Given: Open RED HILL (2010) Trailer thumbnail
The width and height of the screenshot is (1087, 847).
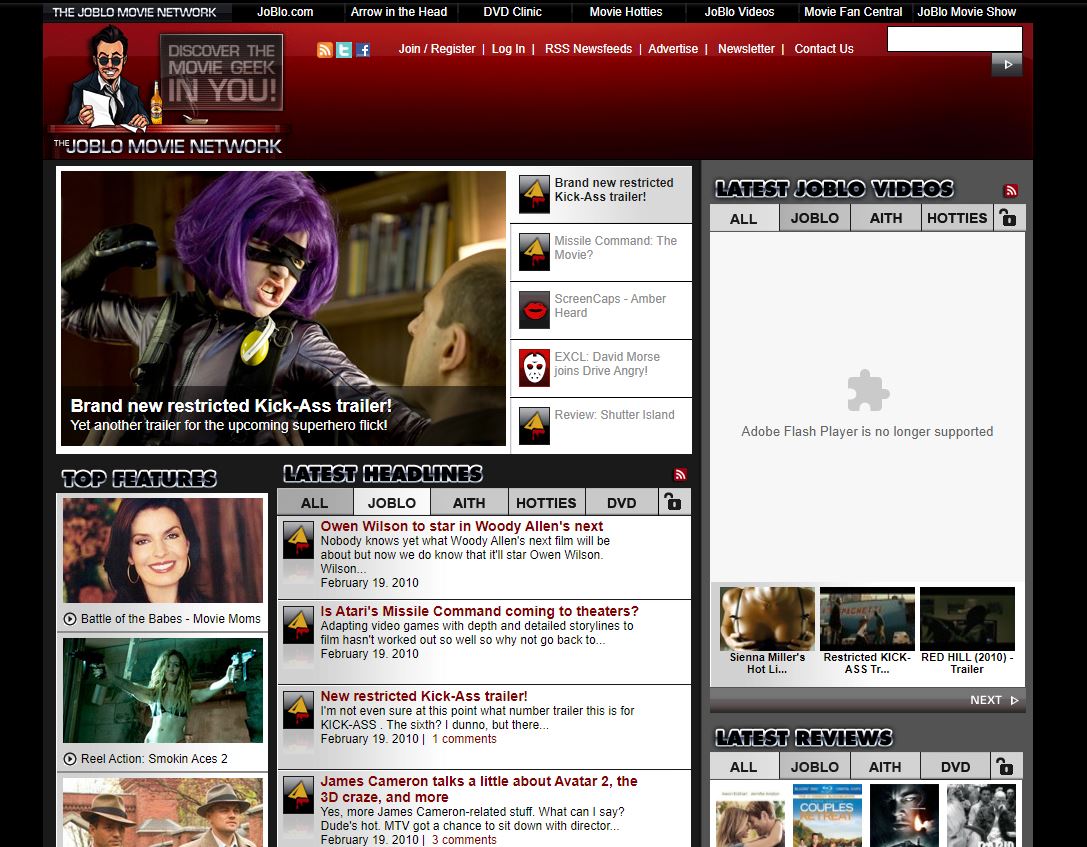Looking at the screenshot, I should click(967, 619).
